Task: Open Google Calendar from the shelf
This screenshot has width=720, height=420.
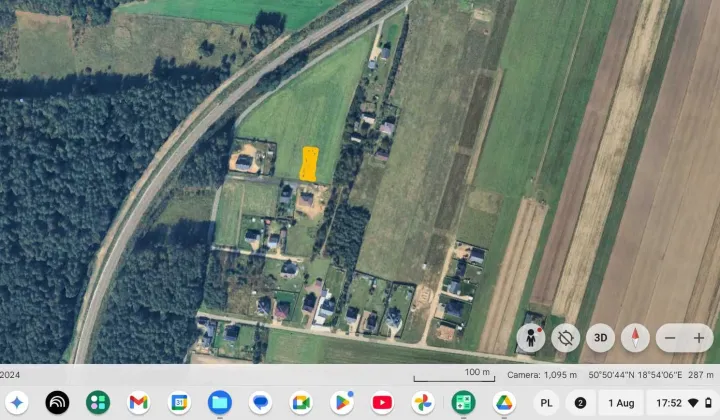Action: coord(179,403)
